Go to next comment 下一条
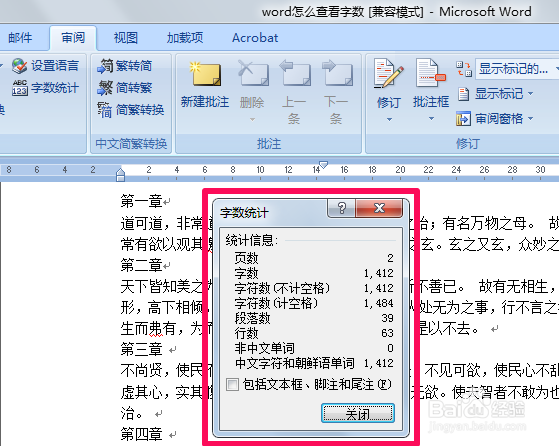Viewport: 559px width, 446px height. tap(336, 92)
